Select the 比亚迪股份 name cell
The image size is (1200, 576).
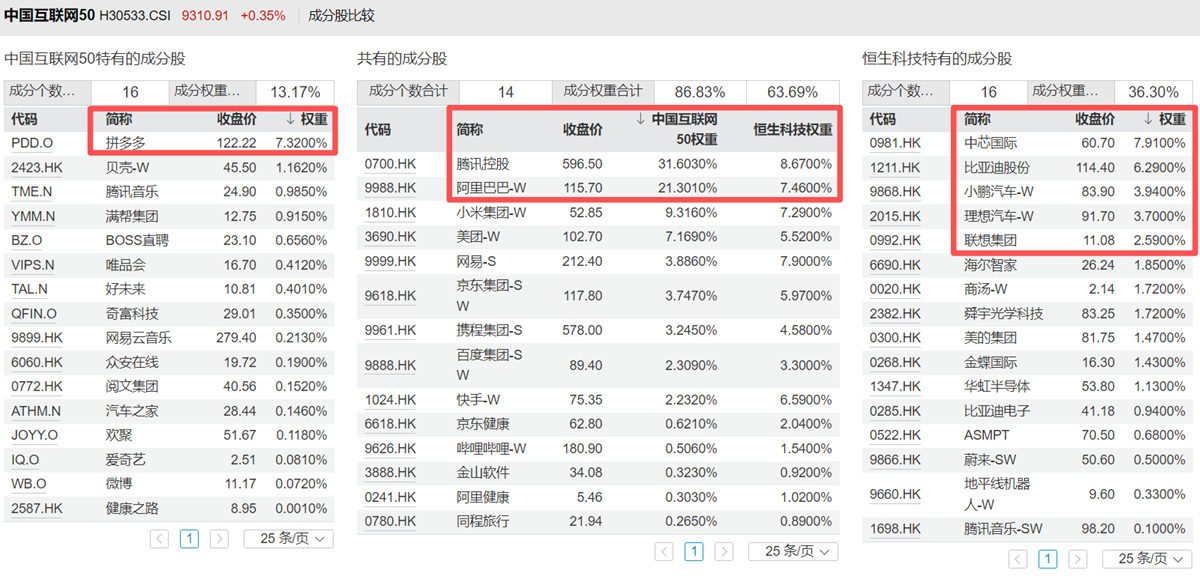997,167
